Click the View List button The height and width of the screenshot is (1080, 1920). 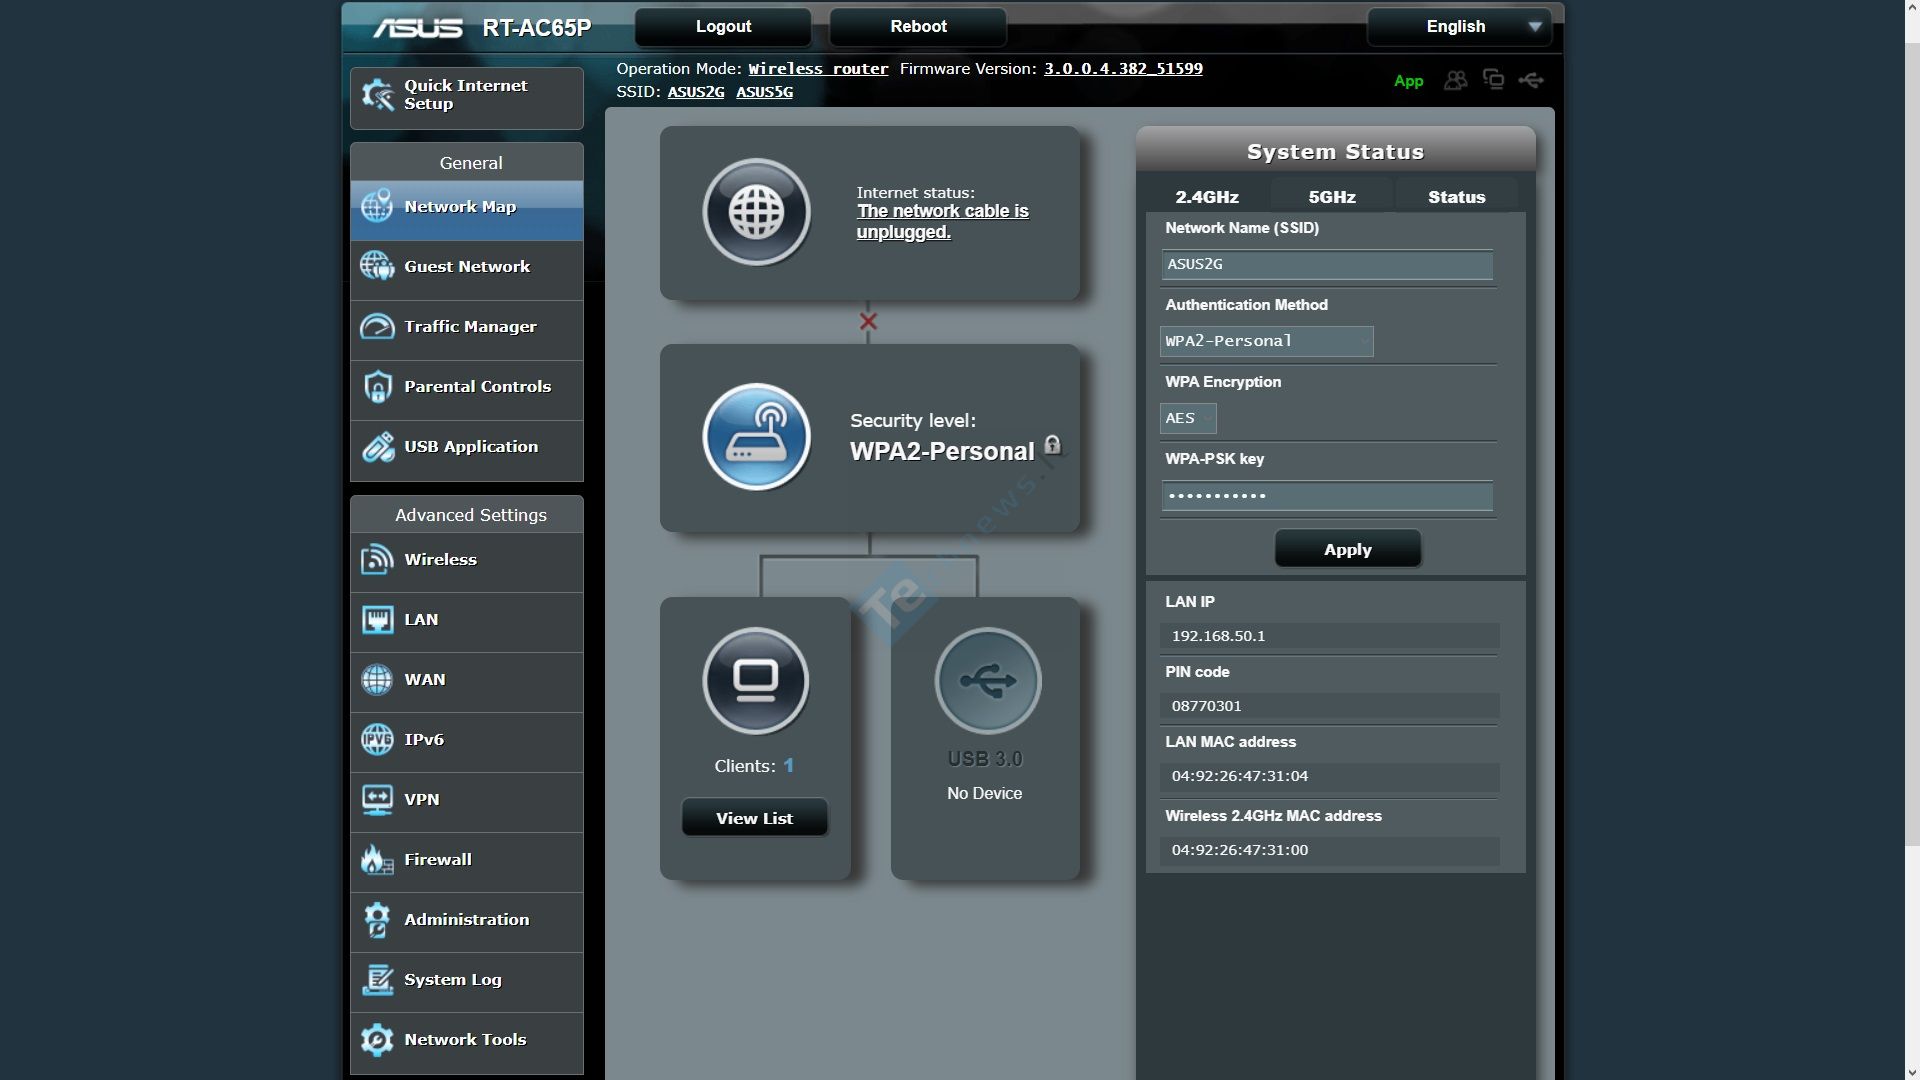pyautogui.click(x=754, y=818)
